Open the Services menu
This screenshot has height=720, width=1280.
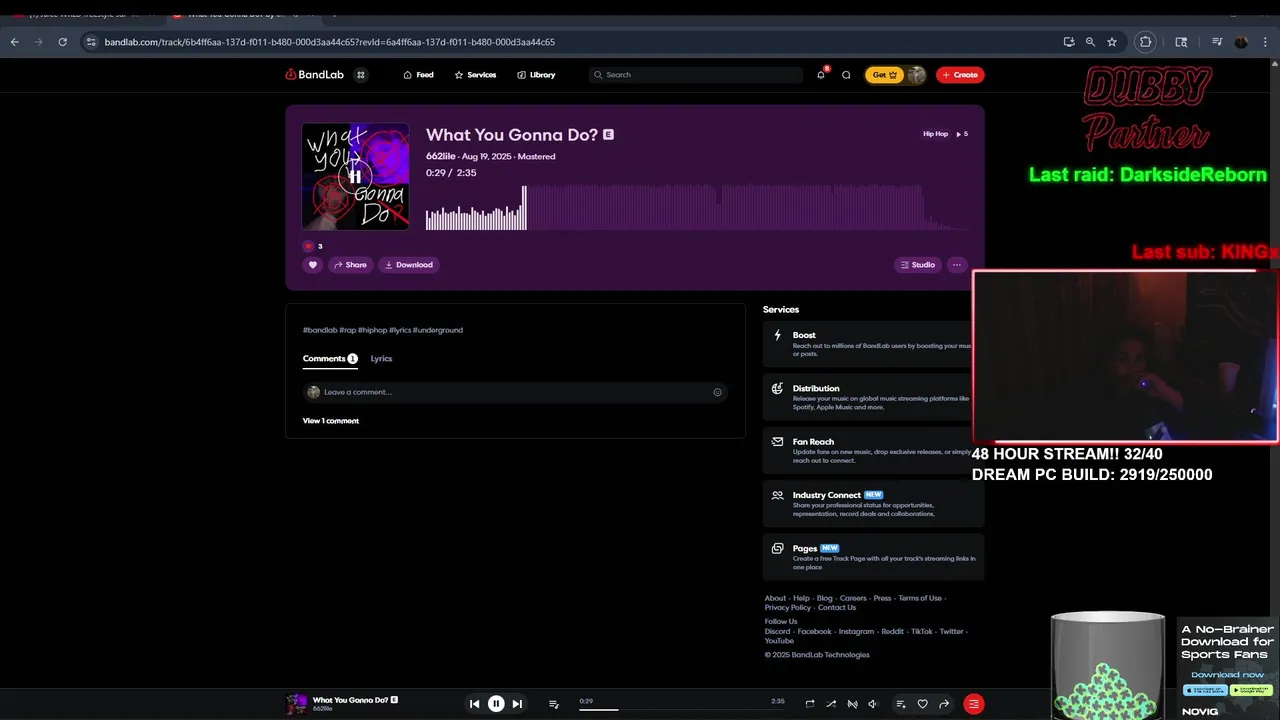pos(475,75)
